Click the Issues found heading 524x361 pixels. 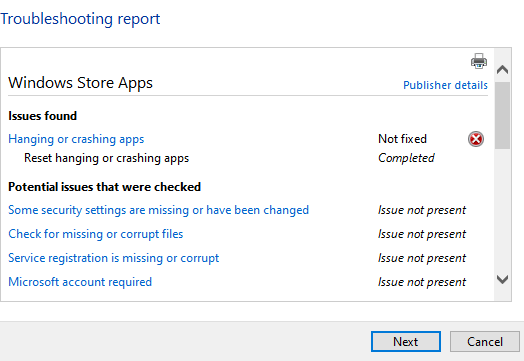click(42, 116)
